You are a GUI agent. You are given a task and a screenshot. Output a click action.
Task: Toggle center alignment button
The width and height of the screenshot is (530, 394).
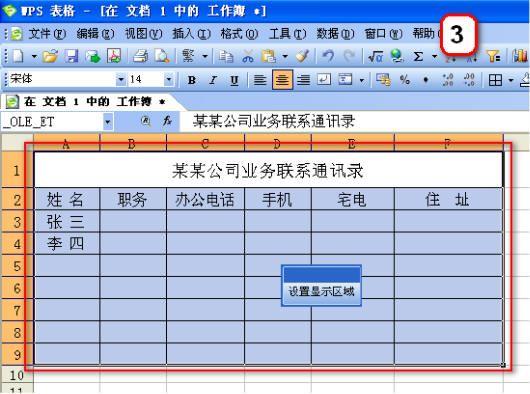(x=282, y=80)
